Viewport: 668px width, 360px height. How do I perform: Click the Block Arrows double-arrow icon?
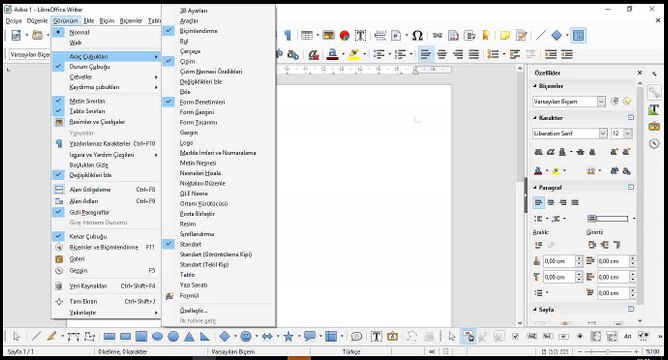pos(267,337)
